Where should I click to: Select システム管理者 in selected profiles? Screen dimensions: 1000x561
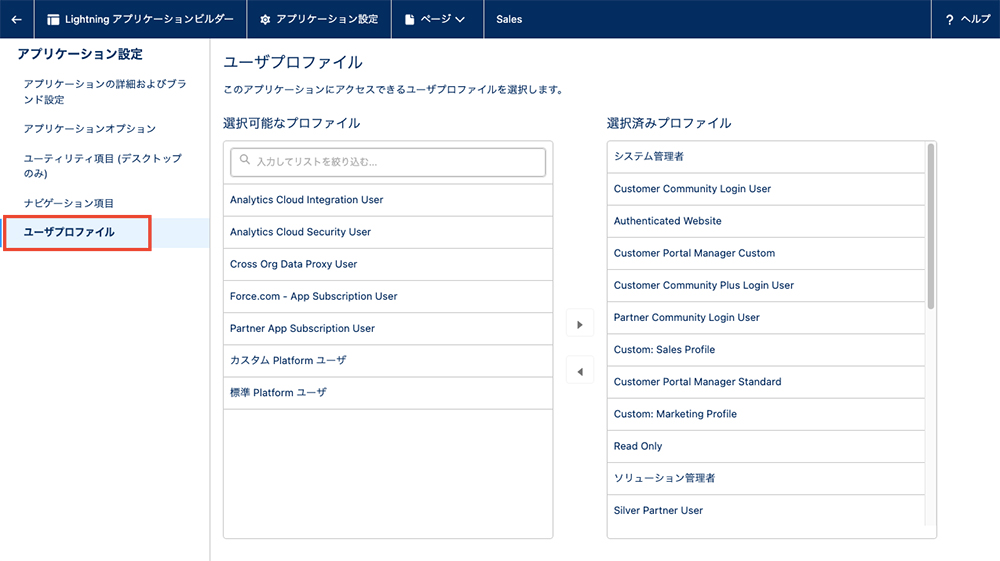766,156
